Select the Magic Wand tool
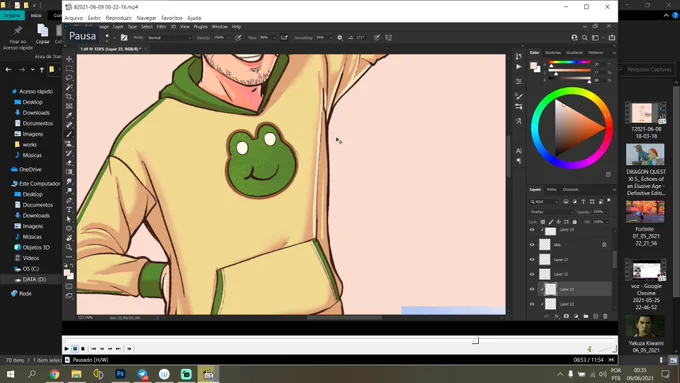Screen dimensions: 680x383 tap(69, 87)
